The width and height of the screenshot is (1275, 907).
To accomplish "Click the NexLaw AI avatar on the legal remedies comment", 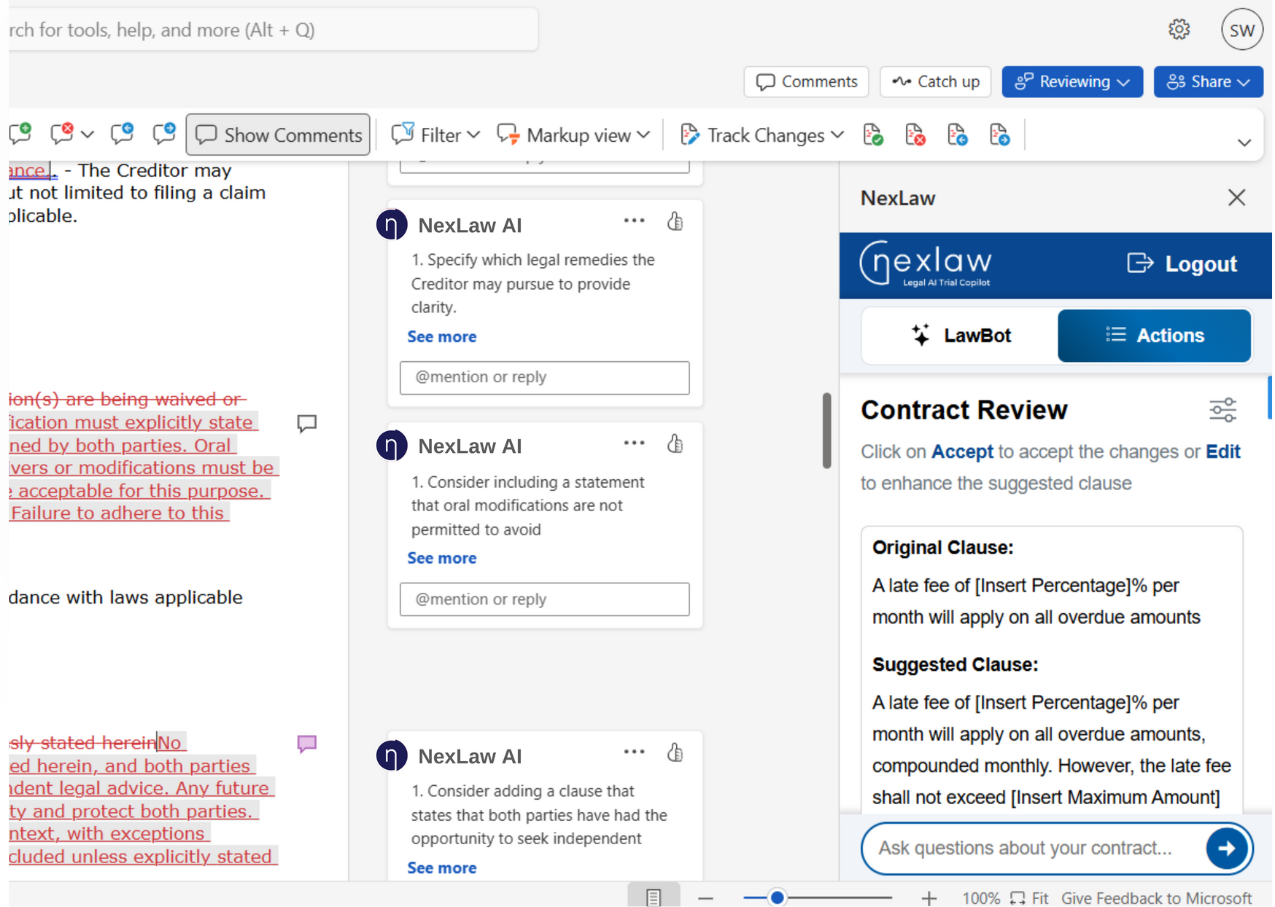I will click(392, 225).
